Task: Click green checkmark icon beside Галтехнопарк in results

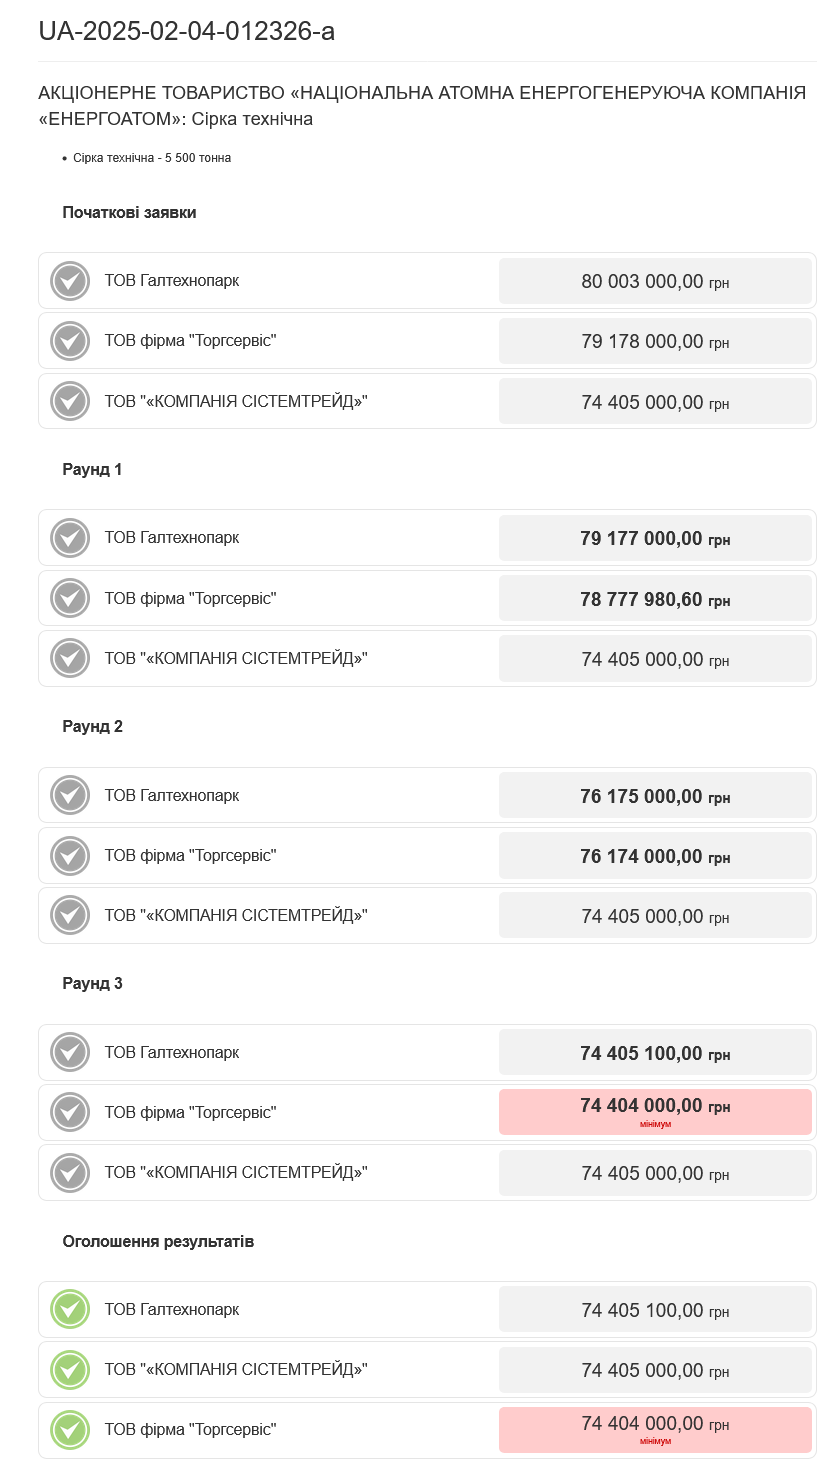Action: pyautogui.click(x=70, y=1310)
